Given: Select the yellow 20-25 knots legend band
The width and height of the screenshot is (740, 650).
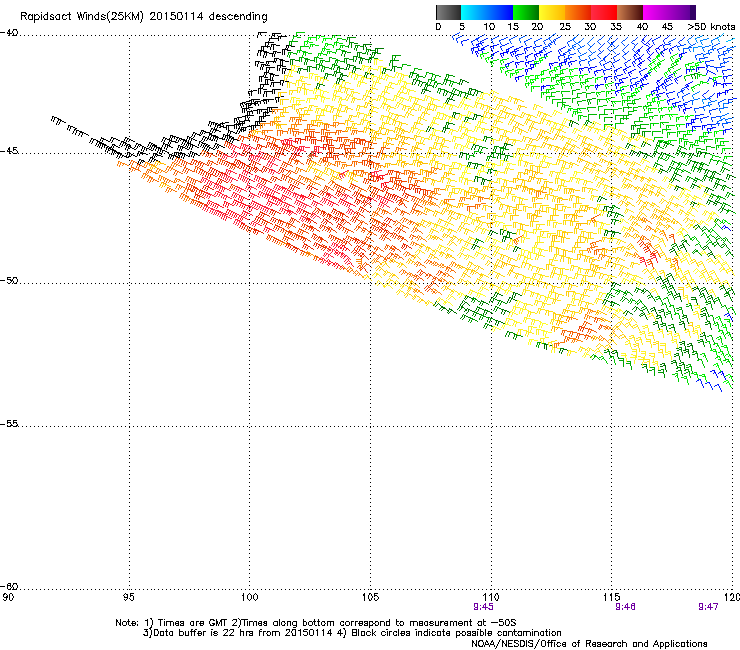Looking at the screenshot, I should click(552, 12).
